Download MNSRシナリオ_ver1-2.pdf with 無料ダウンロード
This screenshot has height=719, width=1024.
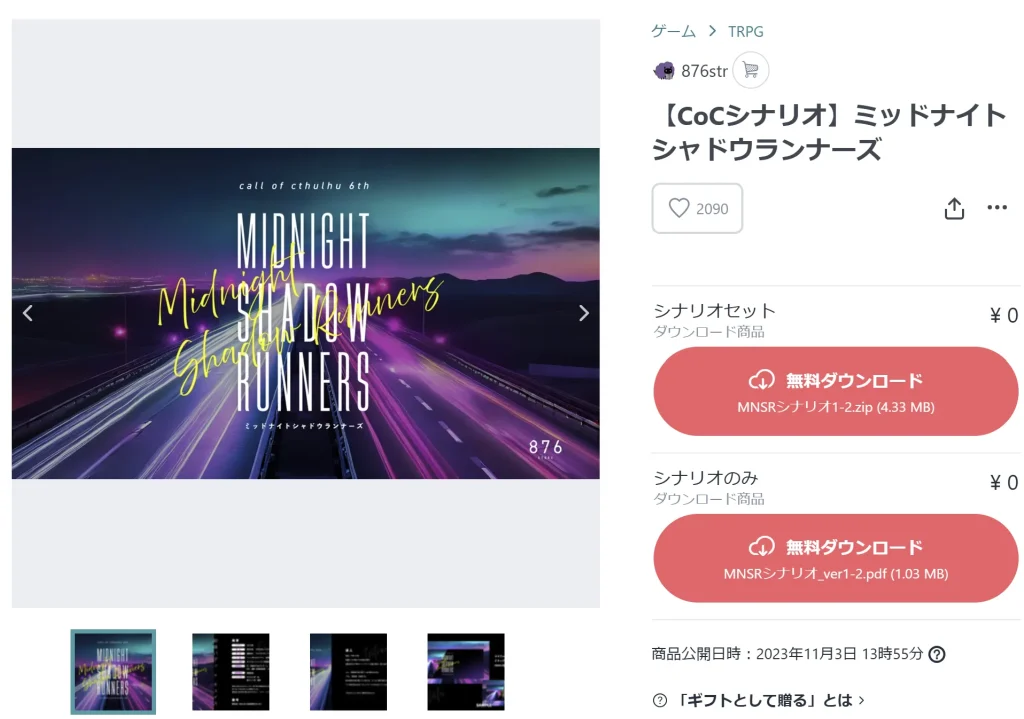pyautogui.click(x=835, y=558)
